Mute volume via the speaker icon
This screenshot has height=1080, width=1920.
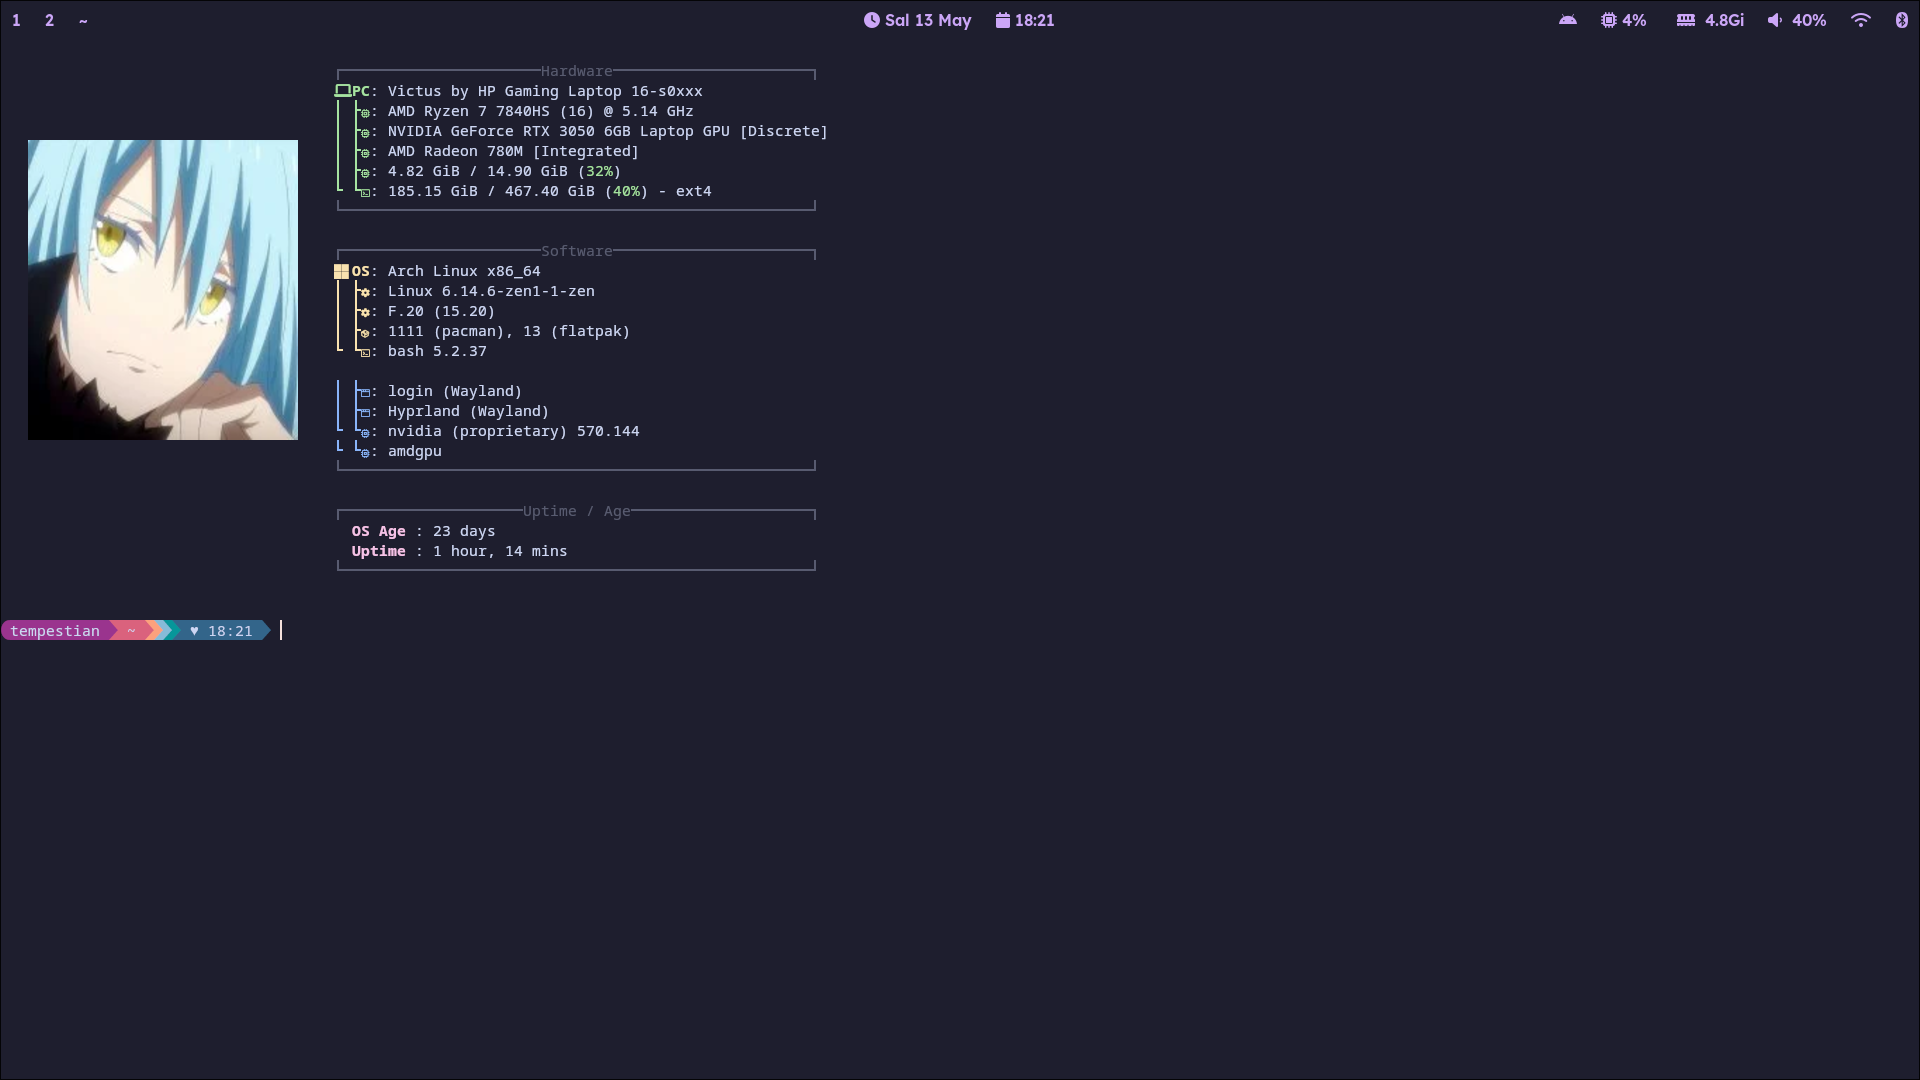coord(1774,20)
